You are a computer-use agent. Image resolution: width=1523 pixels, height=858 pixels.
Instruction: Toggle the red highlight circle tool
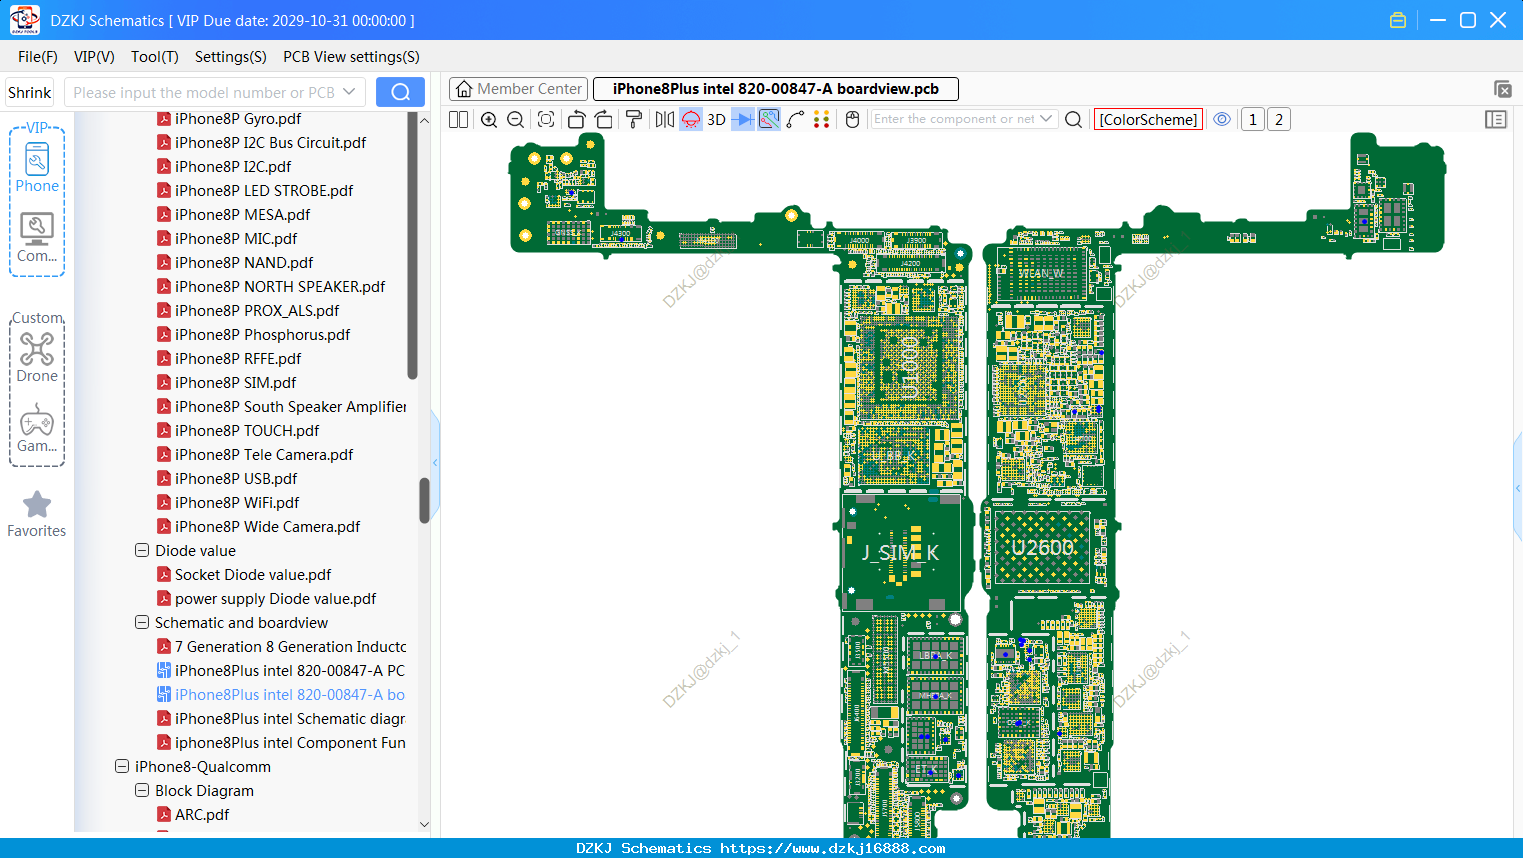[691, 120]
